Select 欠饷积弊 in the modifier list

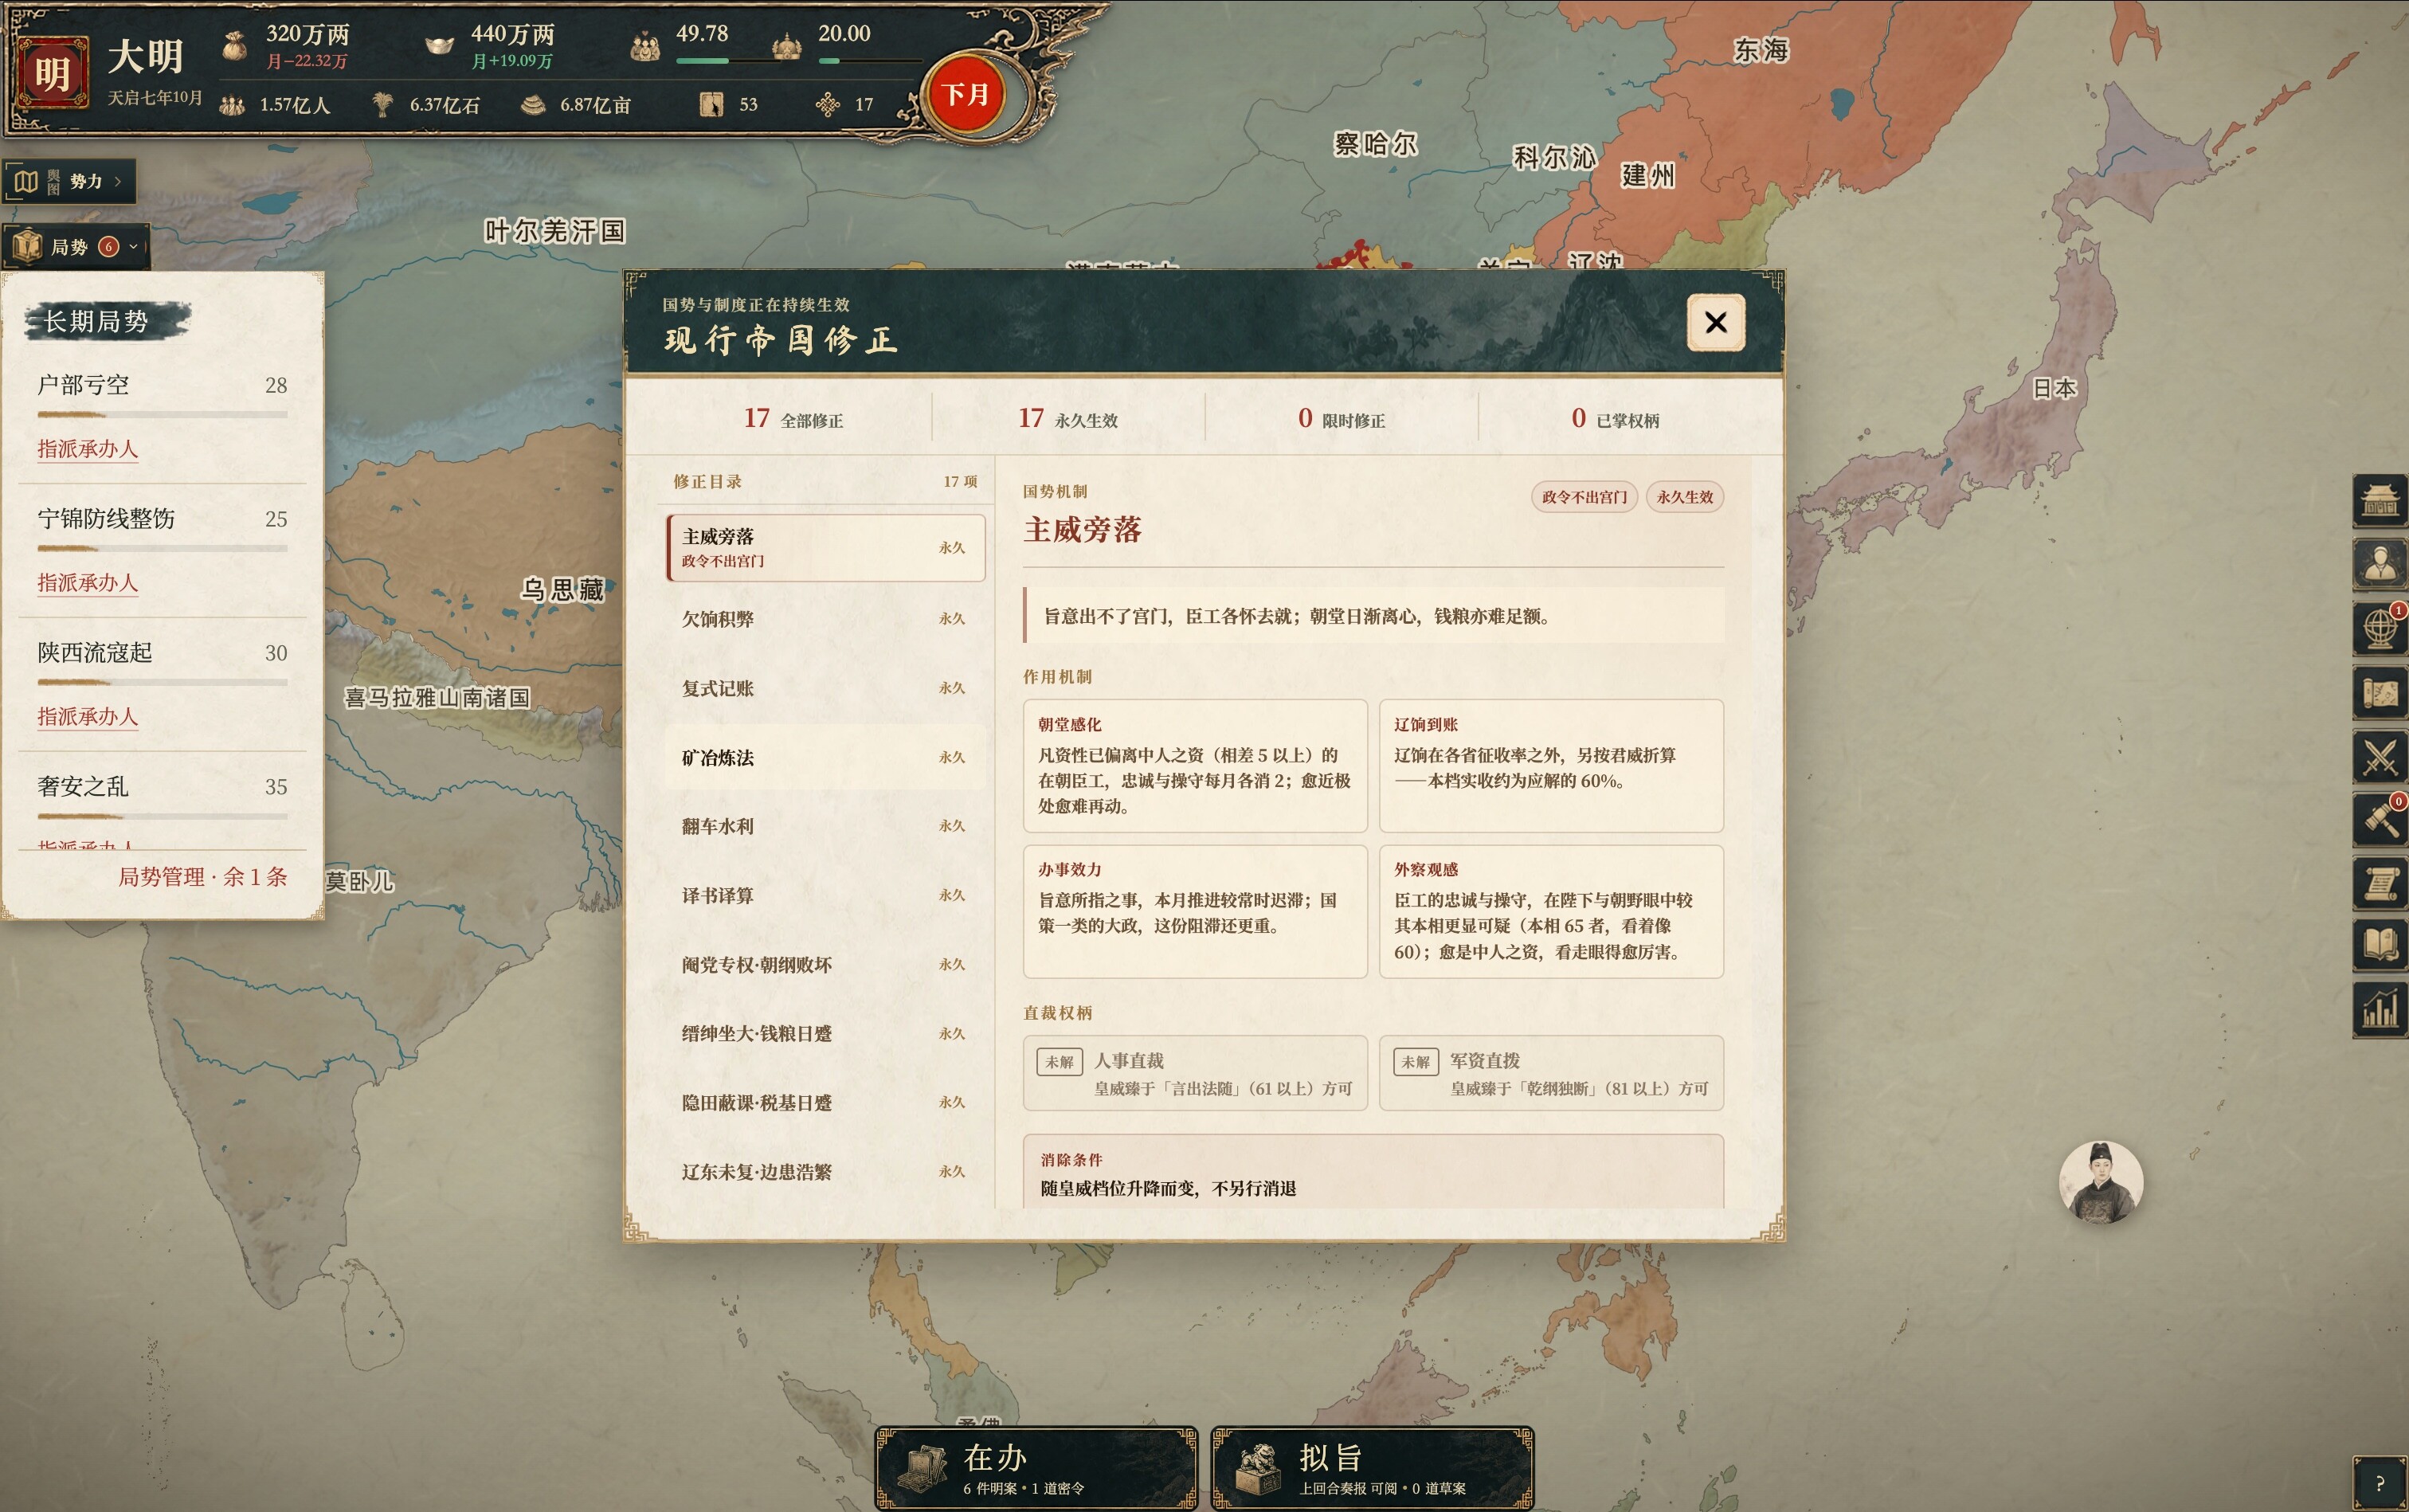[x=825, y=619]
